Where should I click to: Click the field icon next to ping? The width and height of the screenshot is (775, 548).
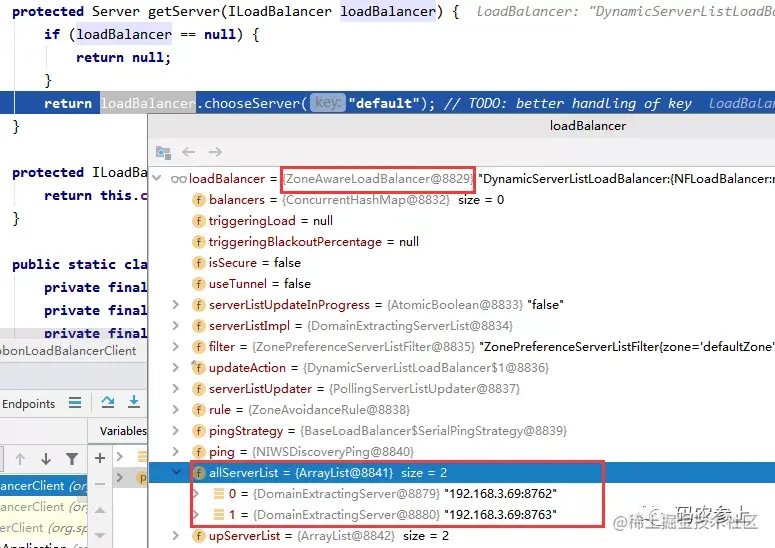pyautogui.click(x=198, y=452)
